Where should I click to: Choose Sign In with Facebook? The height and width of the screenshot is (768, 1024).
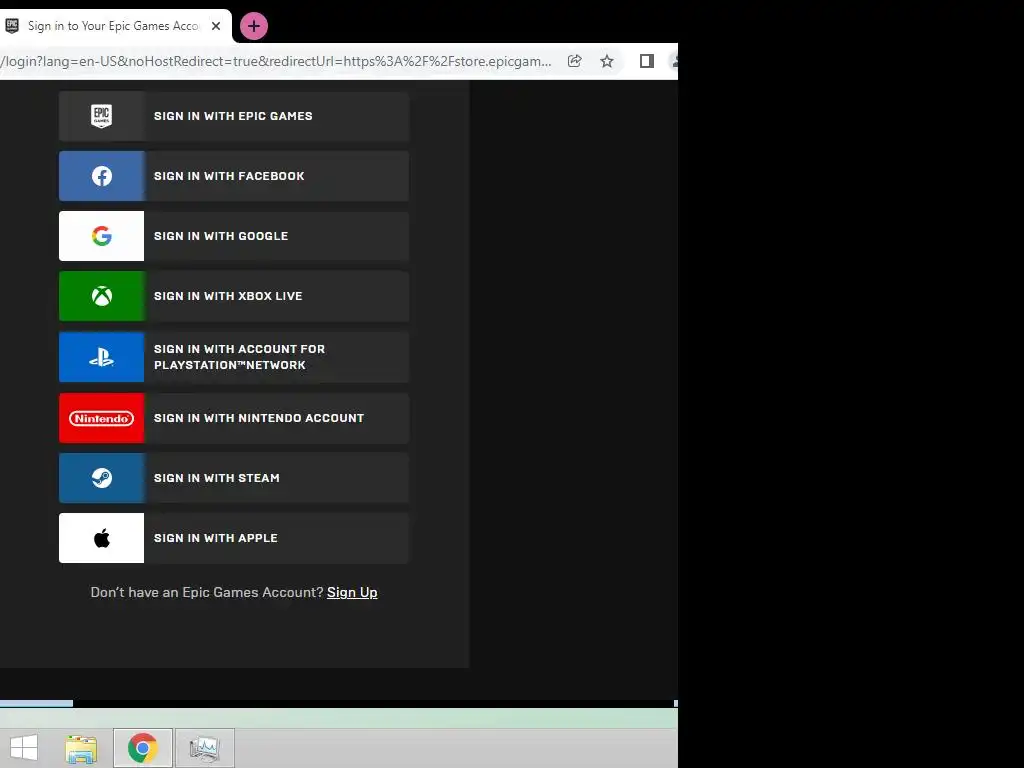[234, 176]
